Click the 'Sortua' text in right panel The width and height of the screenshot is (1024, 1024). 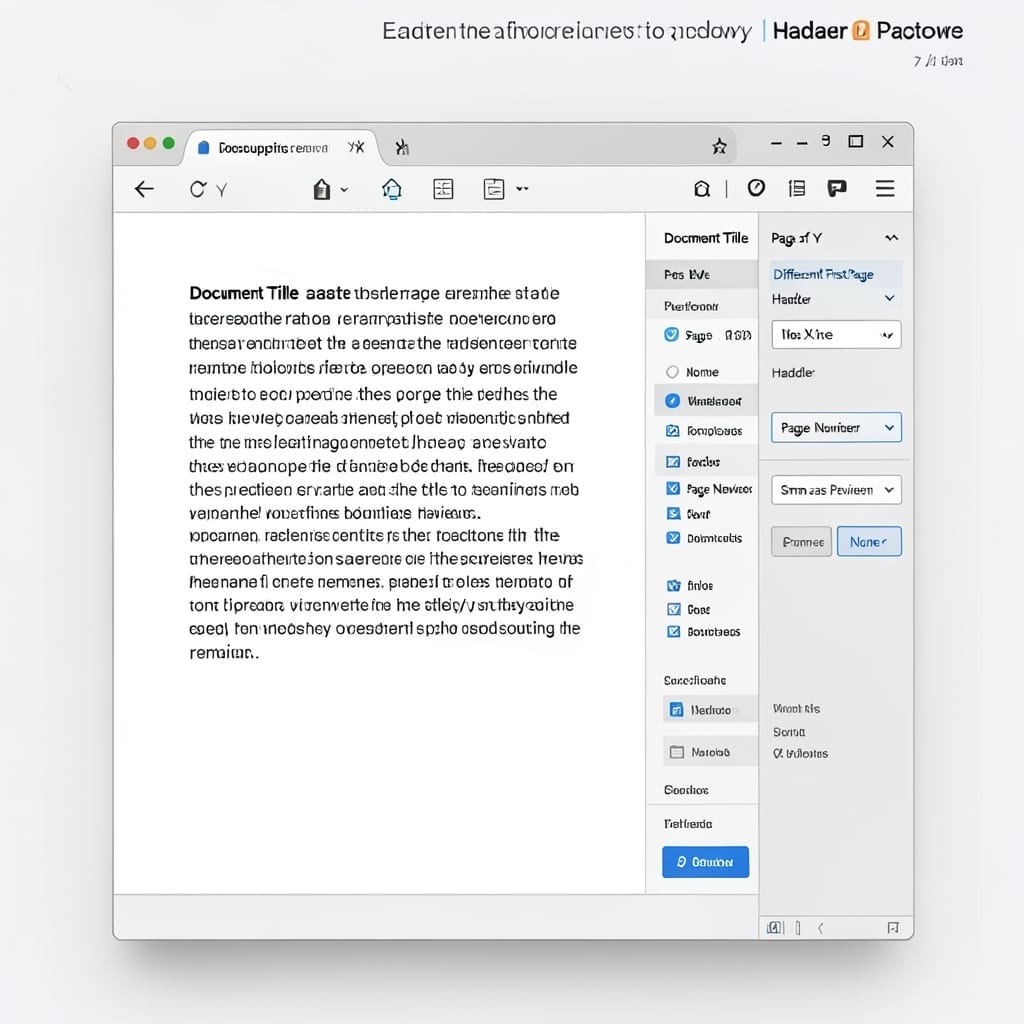789,732
